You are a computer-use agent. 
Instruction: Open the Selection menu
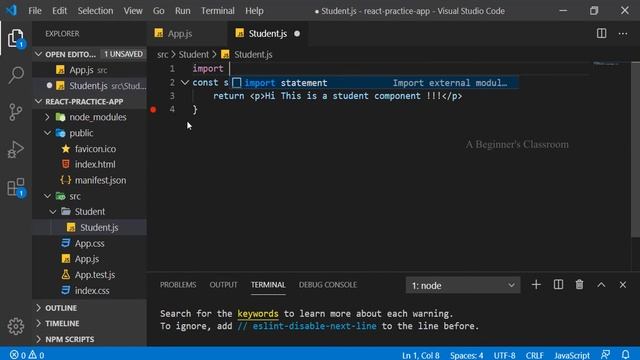(x=96, y=11)
